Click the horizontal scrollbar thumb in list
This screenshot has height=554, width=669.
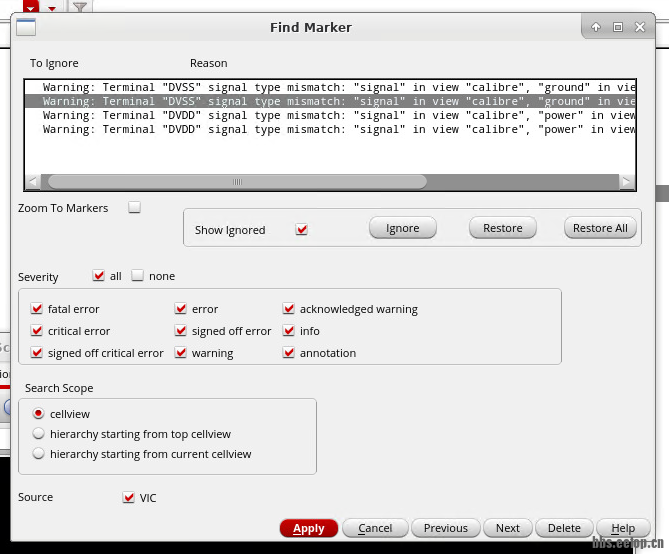click(x=237, y=182)
